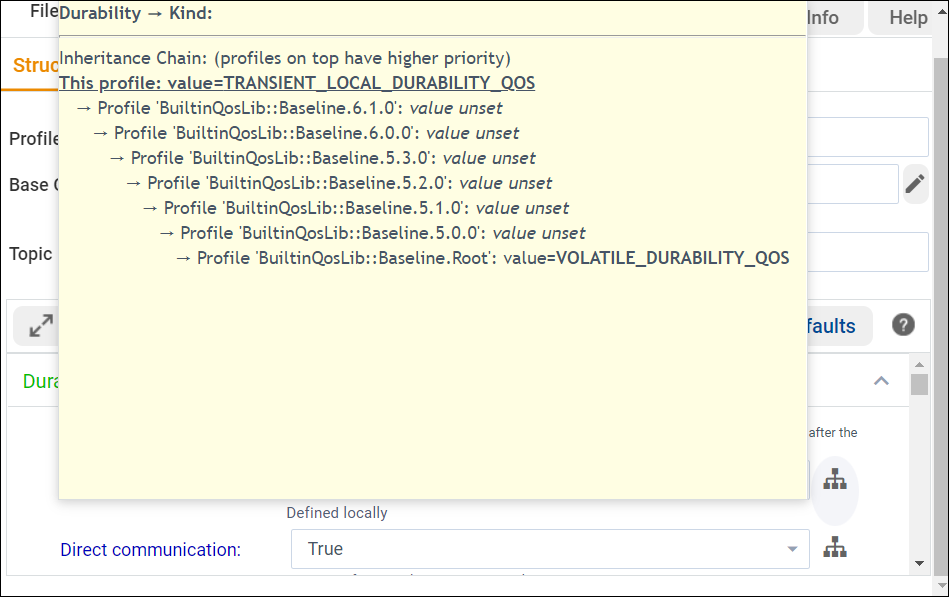Click the vertical scrollbar thumb

(x=919, y=385)
